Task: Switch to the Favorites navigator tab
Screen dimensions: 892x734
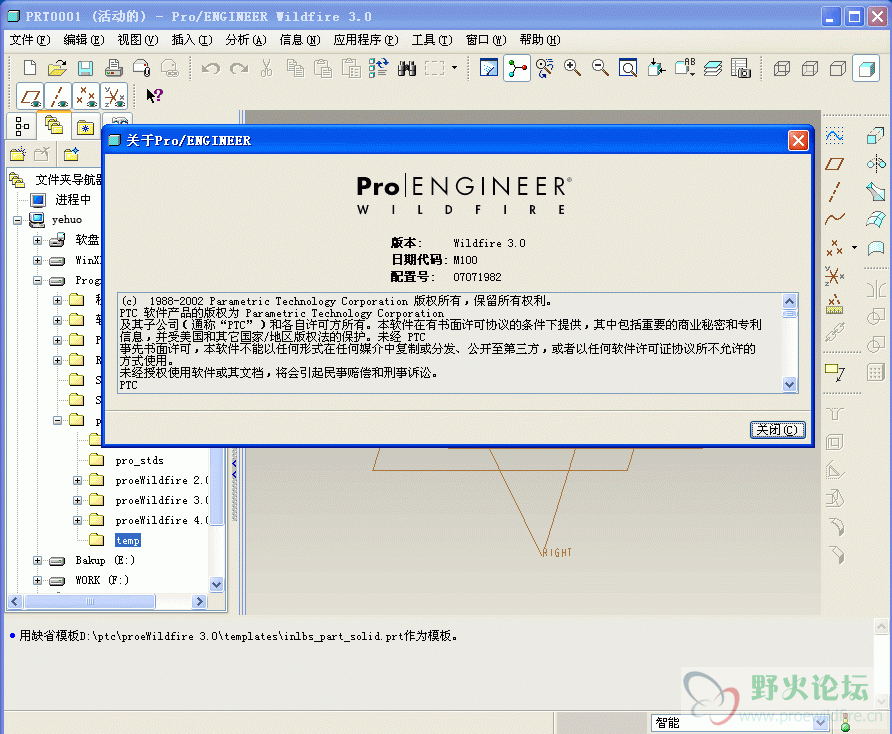Action: pos(85,126)
